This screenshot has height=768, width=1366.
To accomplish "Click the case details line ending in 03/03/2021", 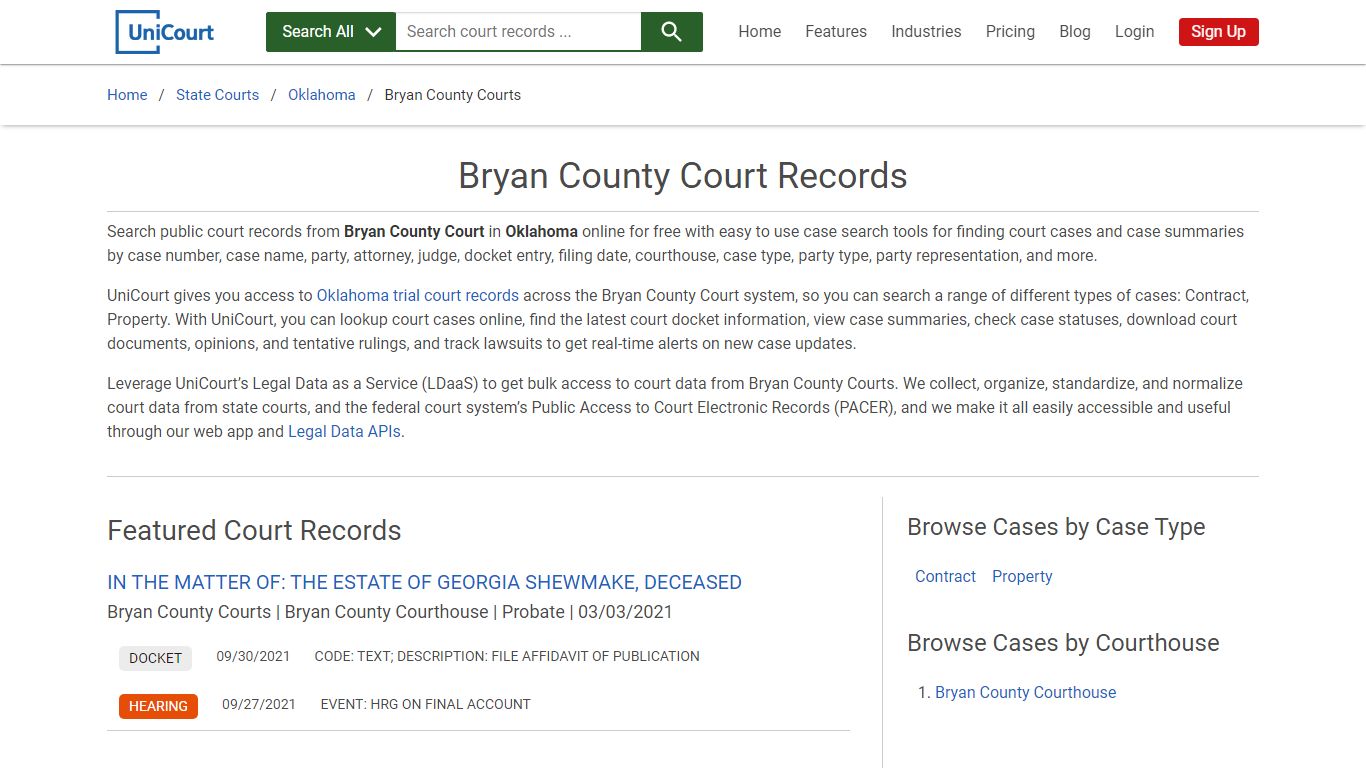I will tap(390, 612).
